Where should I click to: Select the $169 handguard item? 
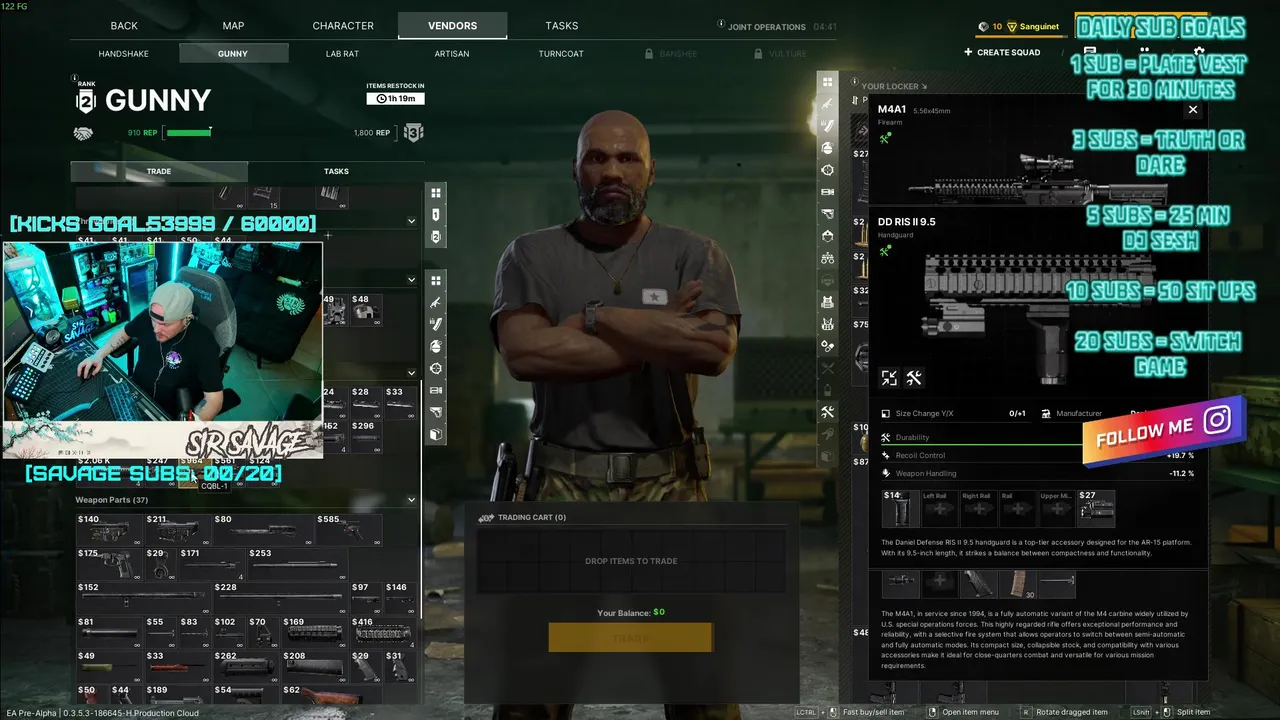[314, 631]
